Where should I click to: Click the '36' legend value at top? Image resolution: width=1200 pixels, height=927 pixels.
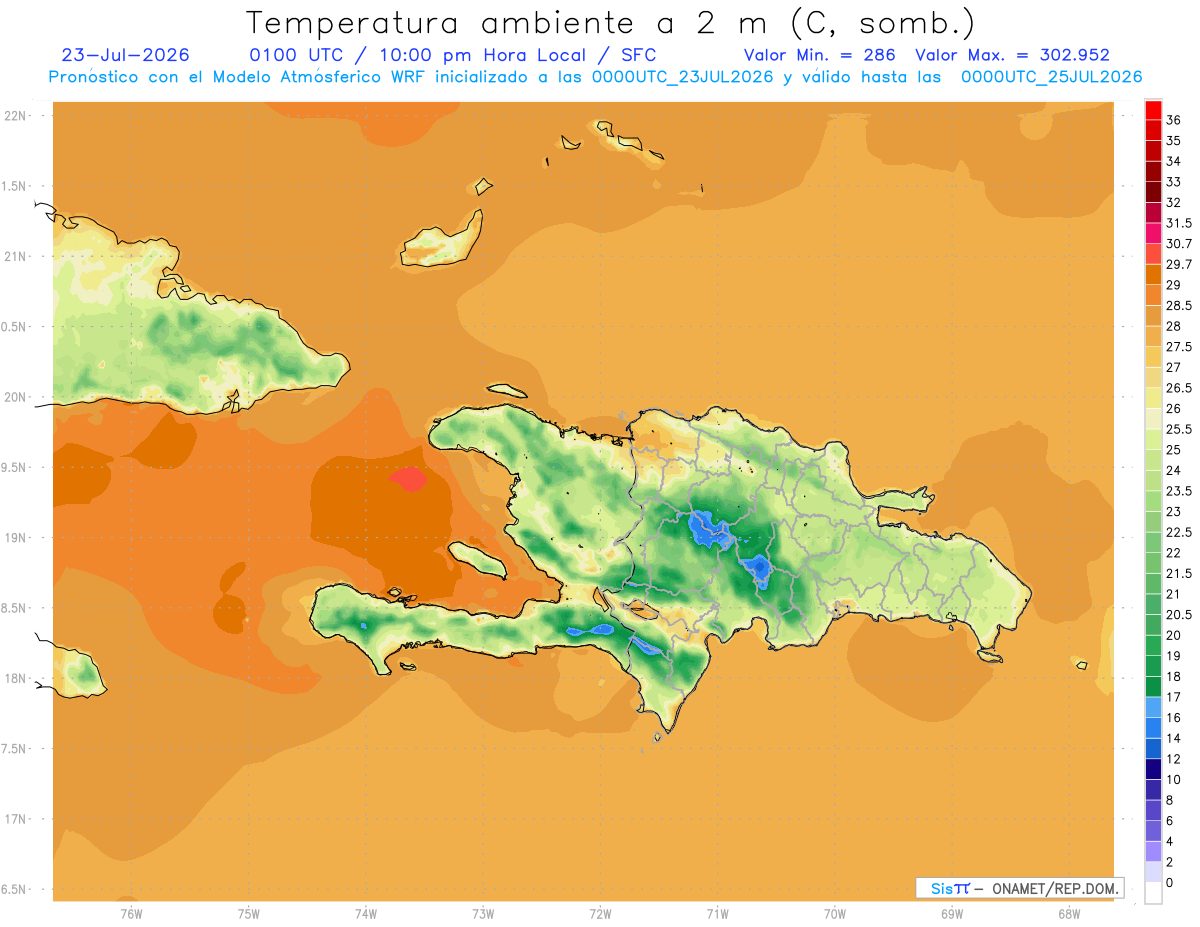point(1173,120)
